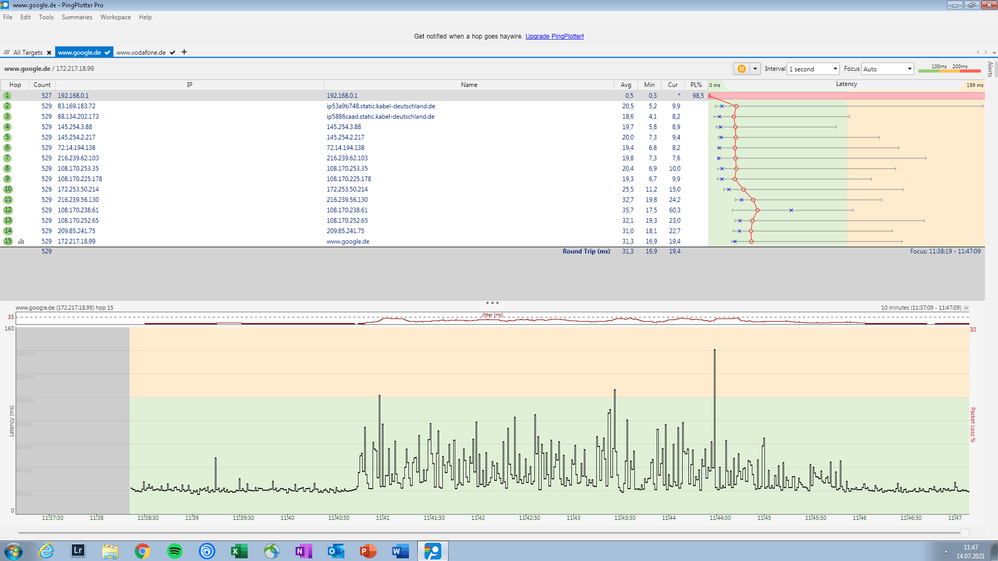Select hop 1 green circle icon

pos(7,96)
